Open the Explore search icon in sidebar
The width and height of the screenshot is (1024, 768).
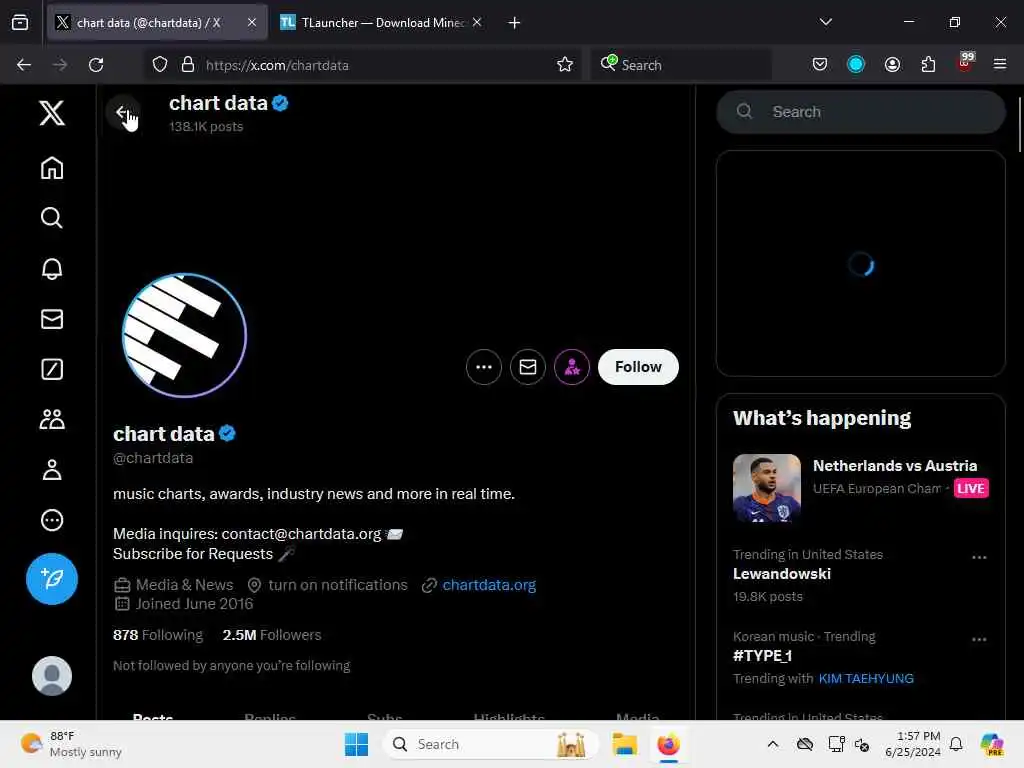(52, 217)
